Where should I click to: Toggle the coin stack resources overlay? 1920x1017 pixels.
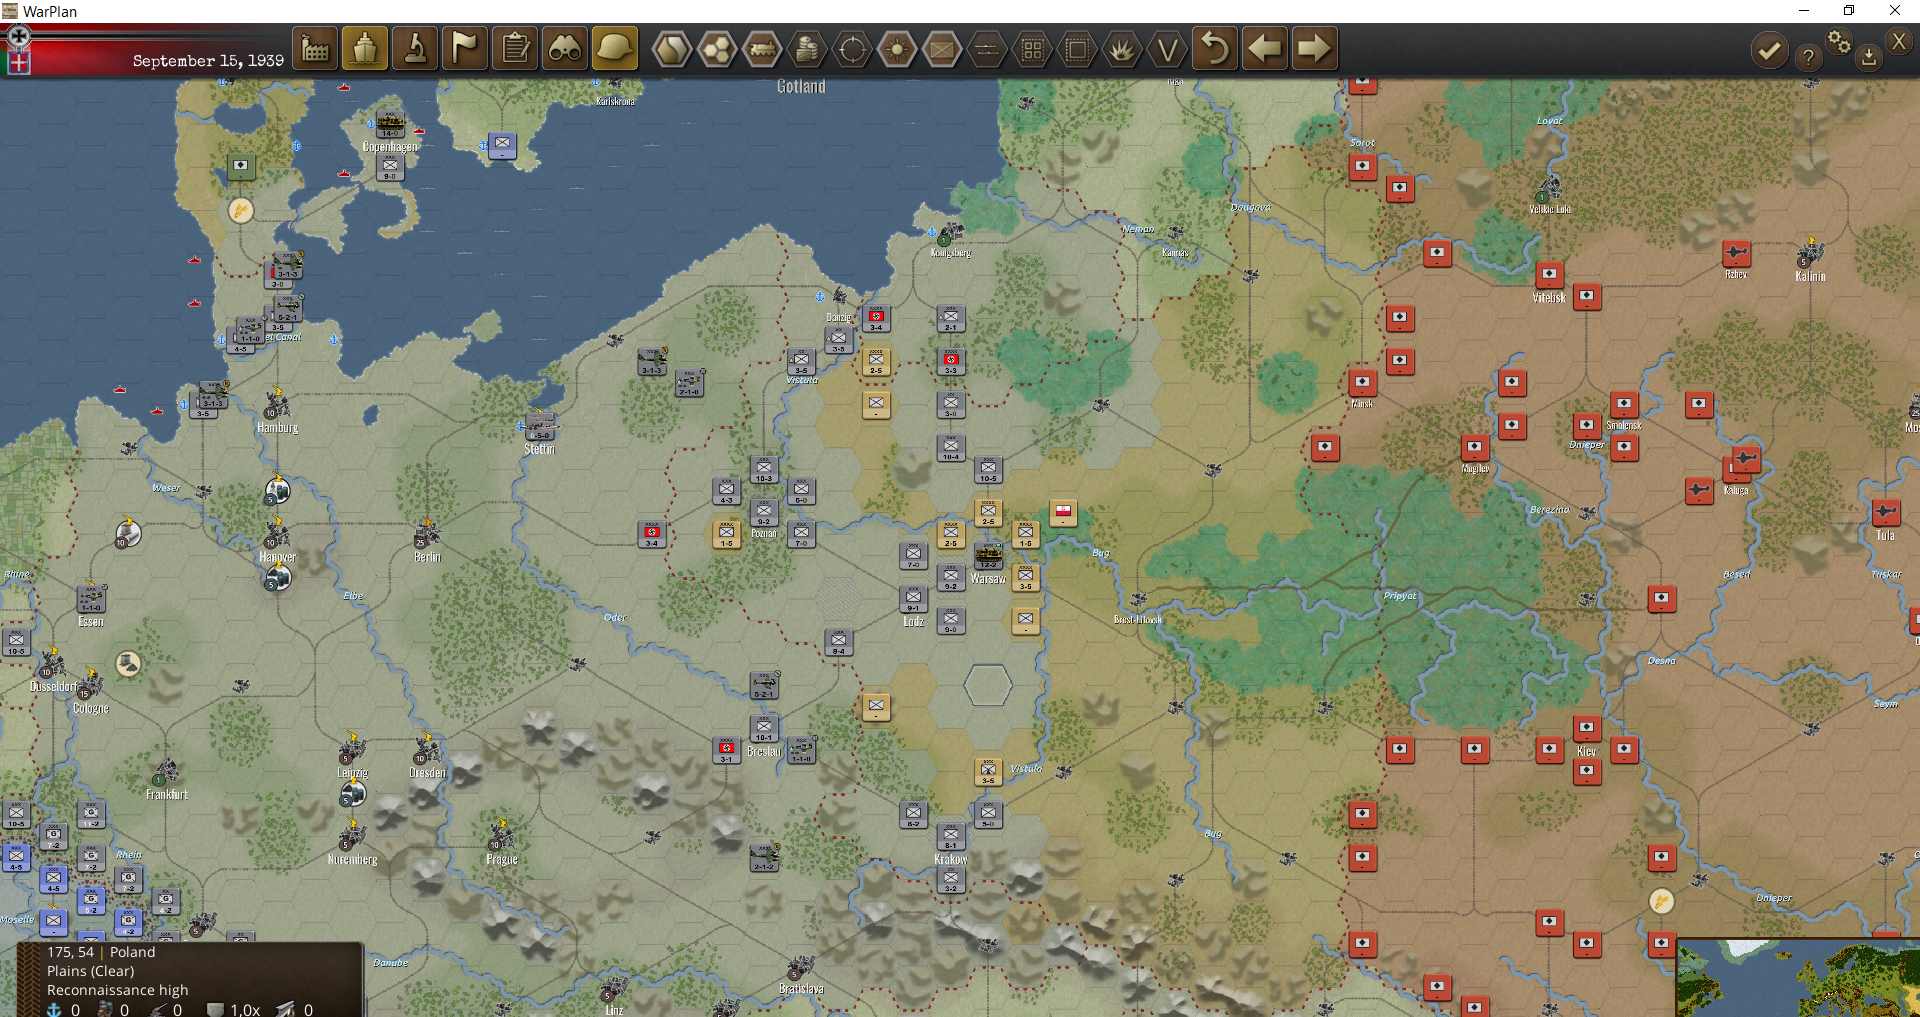pos(807,49)
